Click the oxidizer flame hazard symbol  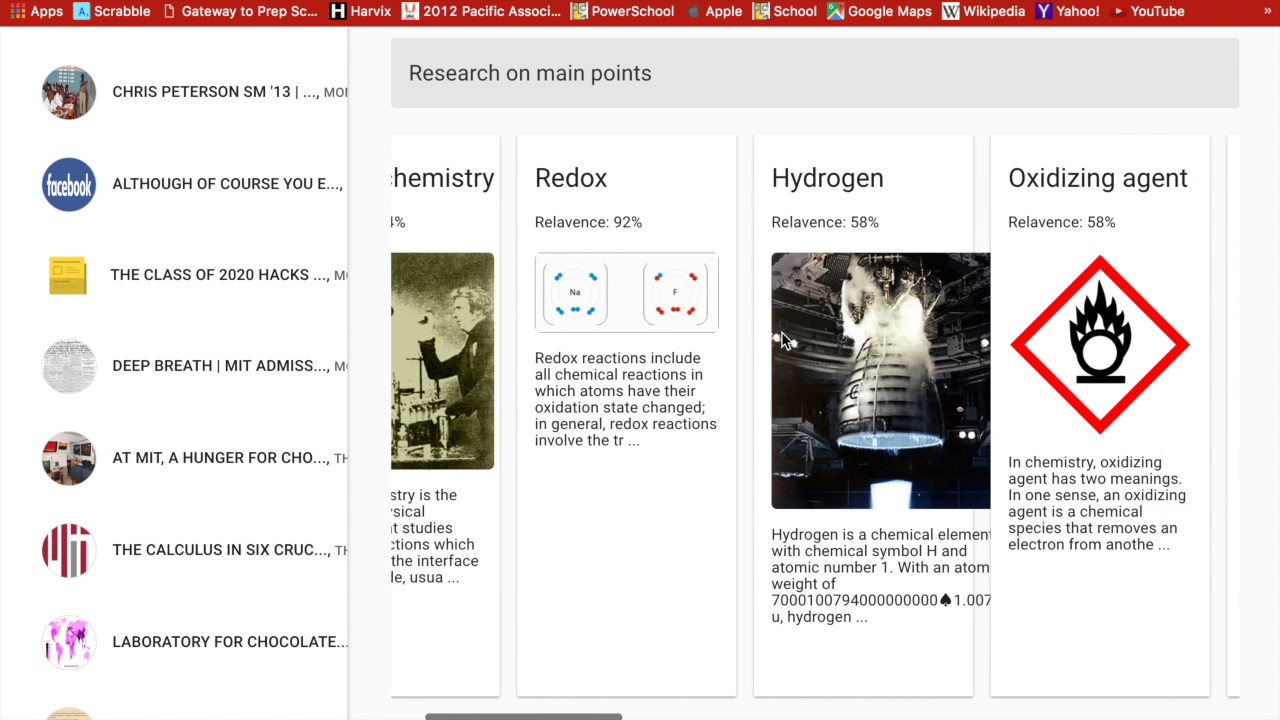point(1100,345)
